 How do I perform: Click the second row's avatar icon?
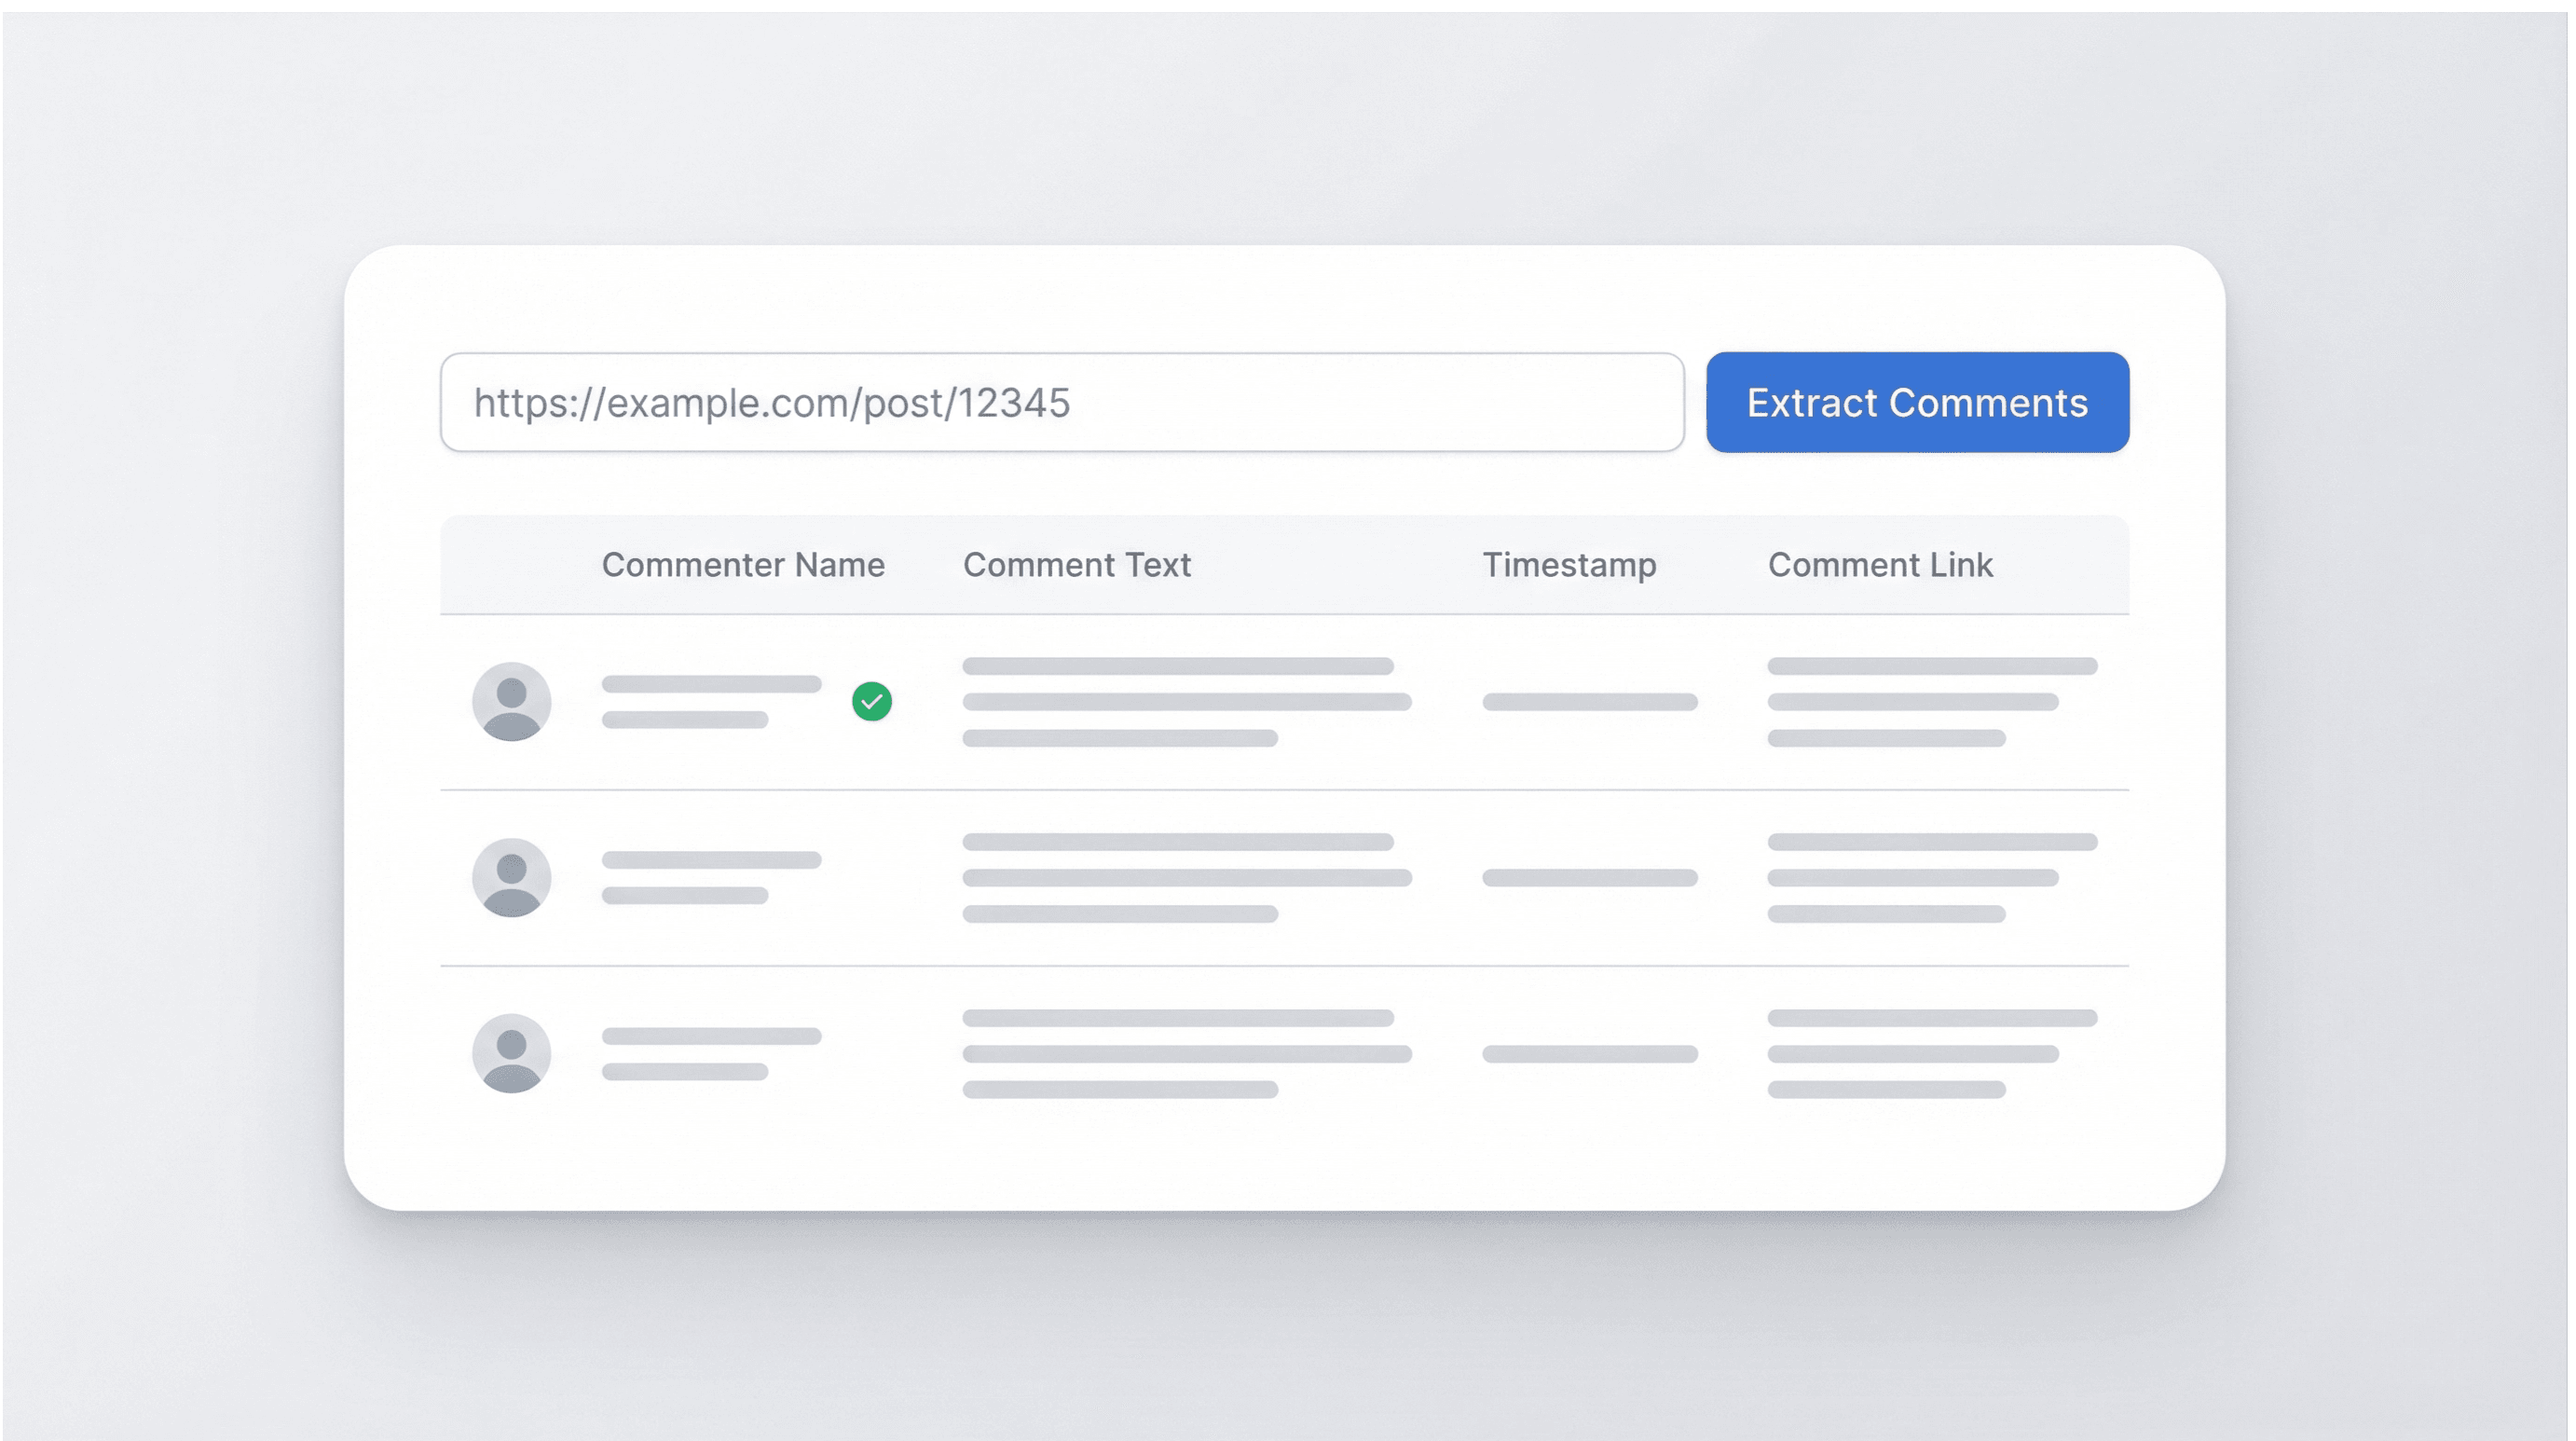coord(511,877)
